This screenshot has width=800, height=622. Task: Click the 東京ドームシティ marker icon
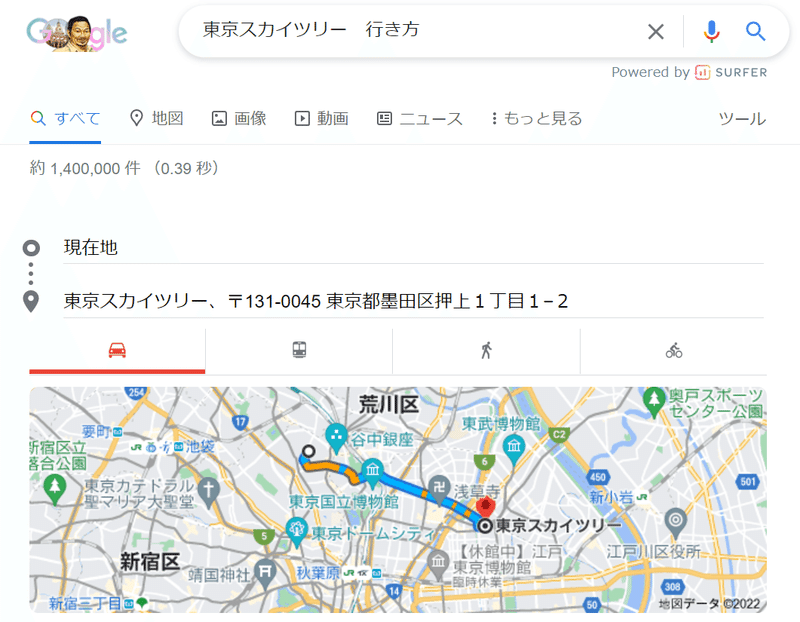pyautogui.click(x=296, y=531)
